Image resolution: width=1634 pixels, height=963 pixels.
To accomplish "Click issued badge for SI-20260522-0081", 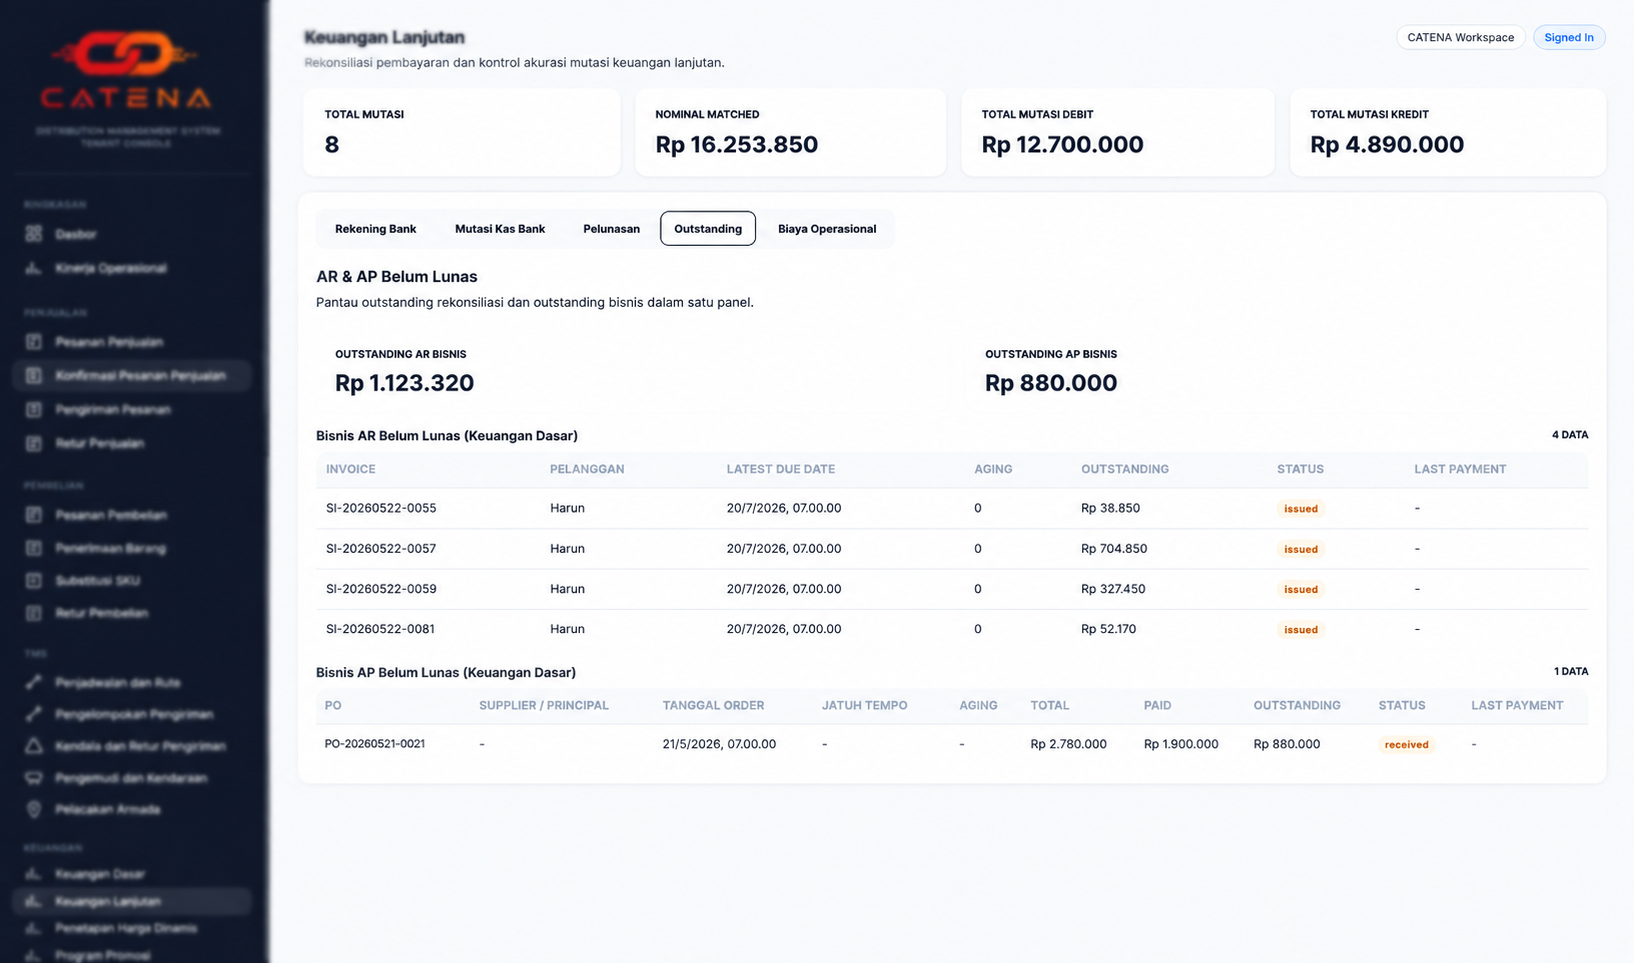I will [1301, 630].
